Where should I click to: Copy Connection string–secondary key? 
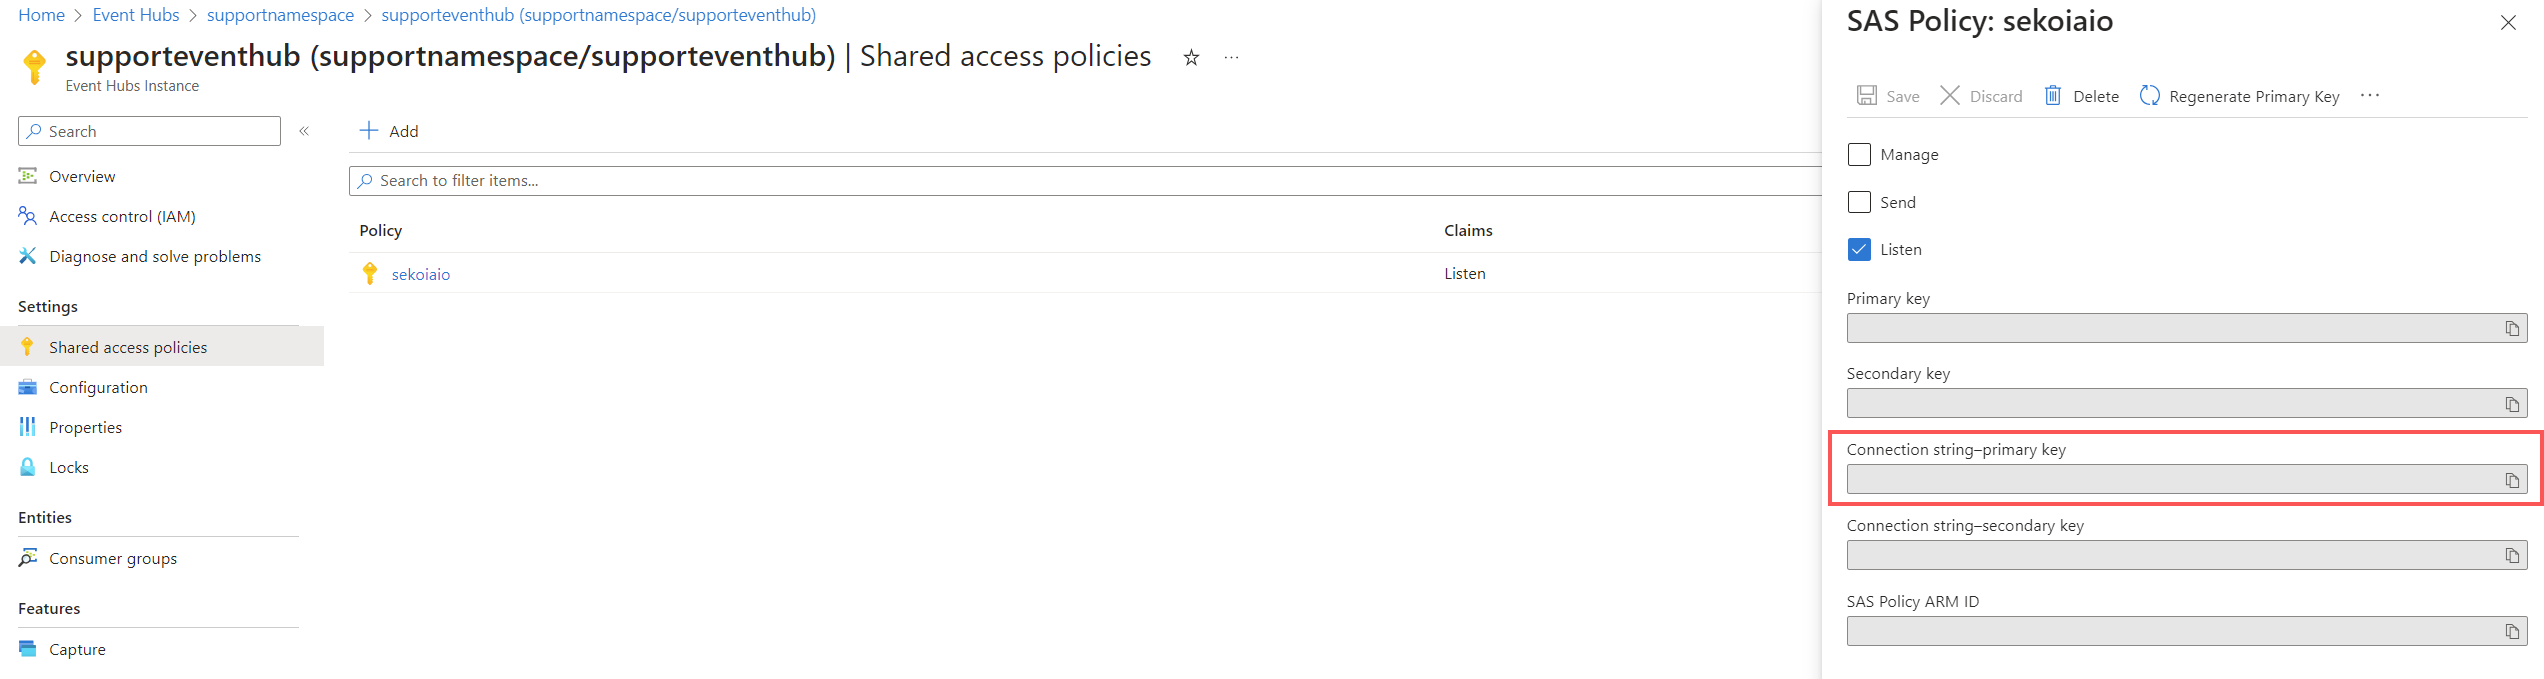[2511, 556]
